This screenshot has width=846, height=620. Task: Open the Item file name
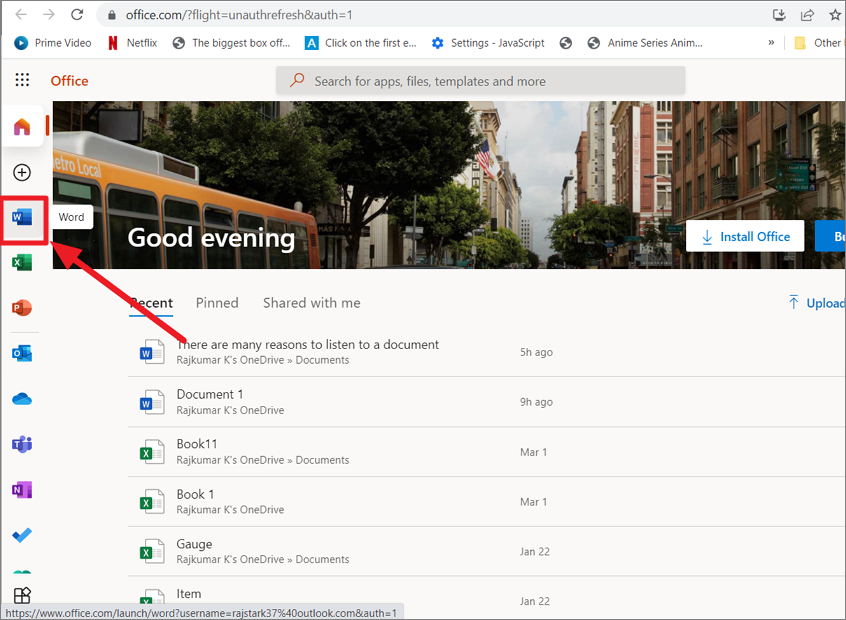coord(189,594)
